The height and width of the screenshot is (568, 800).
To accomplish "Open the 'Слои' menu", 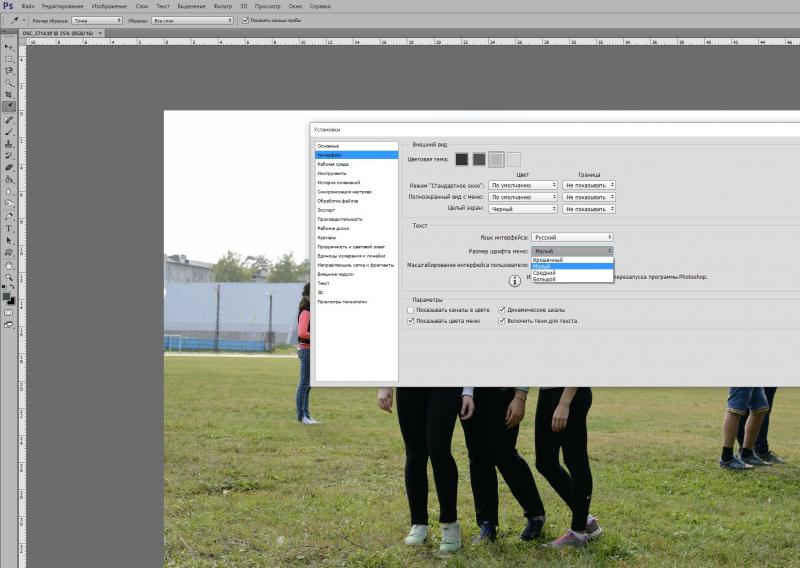I will coord(142,7).
